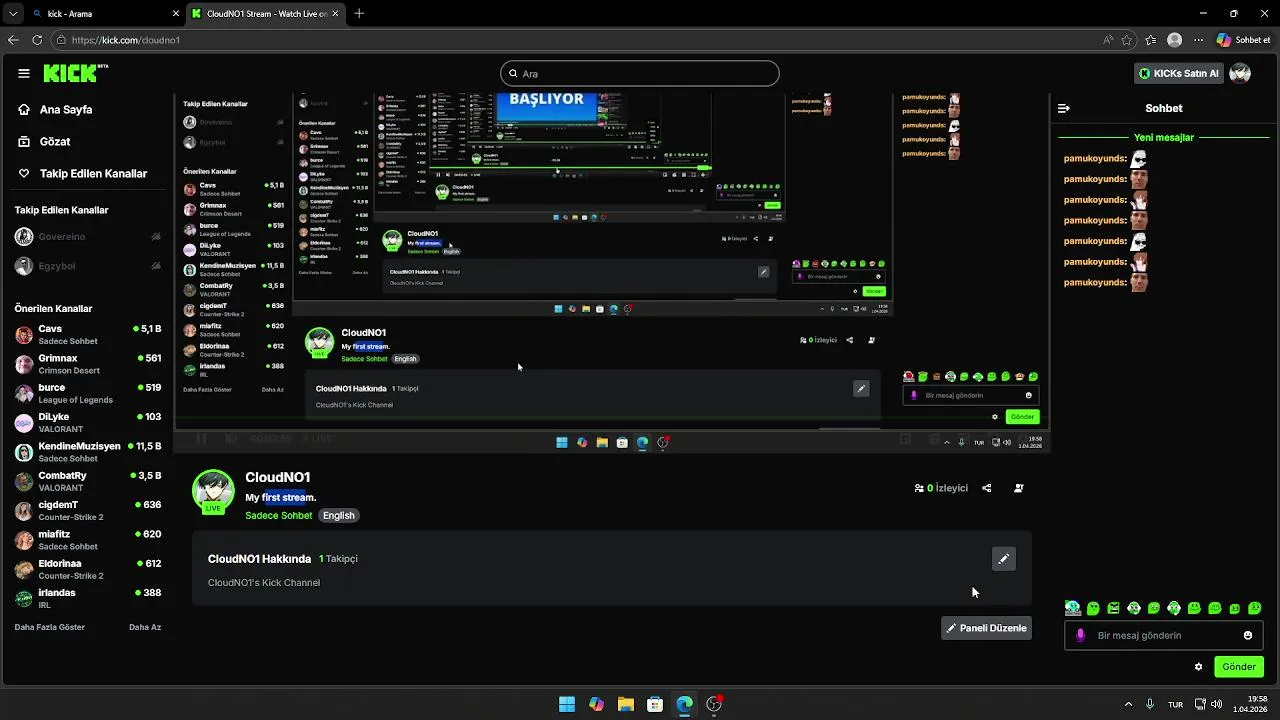
Task: Open the Edge browser profile icon
Action: tap(1175, 40)
